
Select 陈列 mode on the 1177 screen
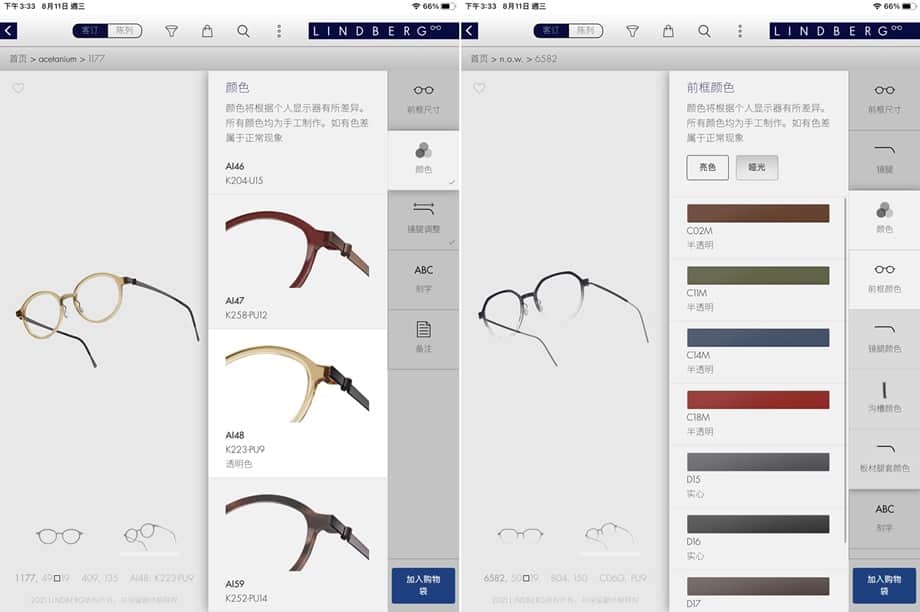[x=124, y=31]
